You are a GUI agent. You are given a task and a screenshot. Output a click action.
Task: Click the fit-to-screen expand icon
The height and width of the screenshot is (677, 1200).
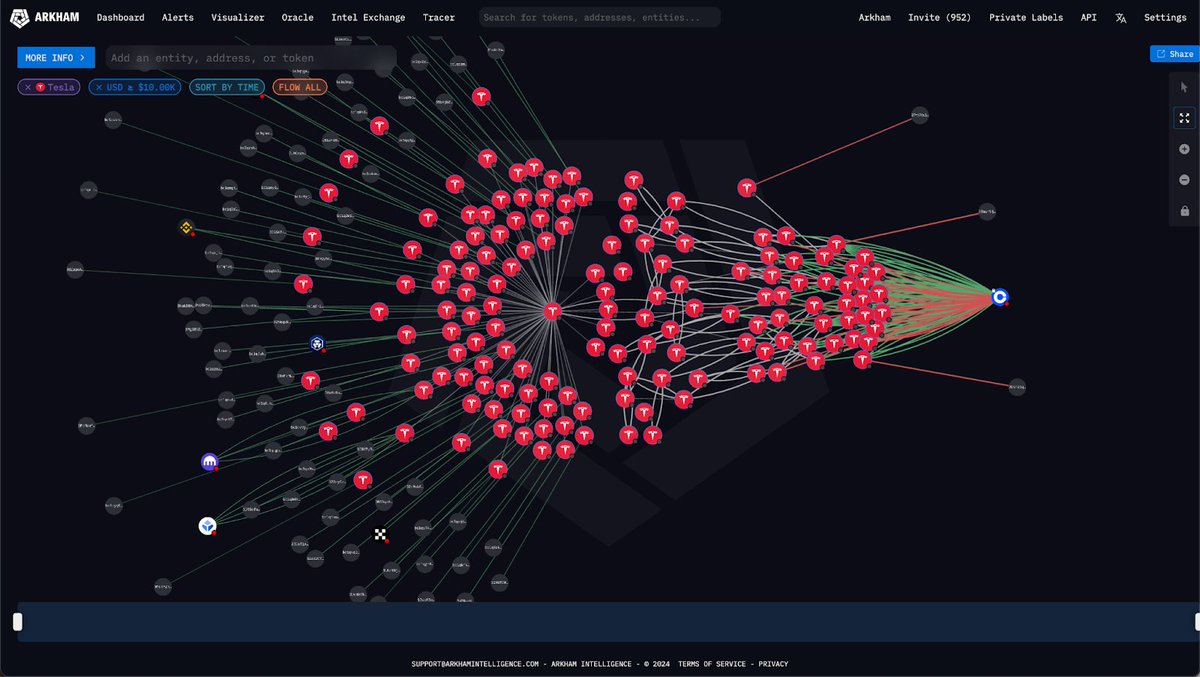tap(1184, 117)
